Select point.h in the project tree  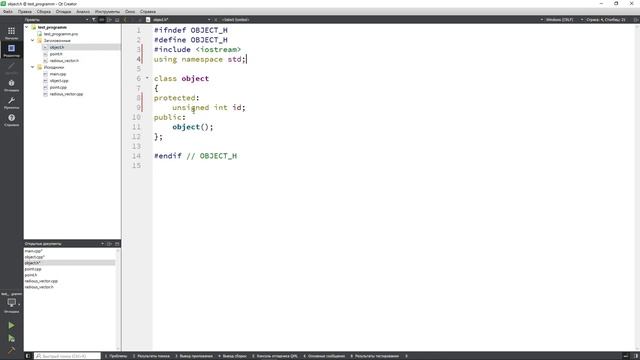tap(56, 54)
